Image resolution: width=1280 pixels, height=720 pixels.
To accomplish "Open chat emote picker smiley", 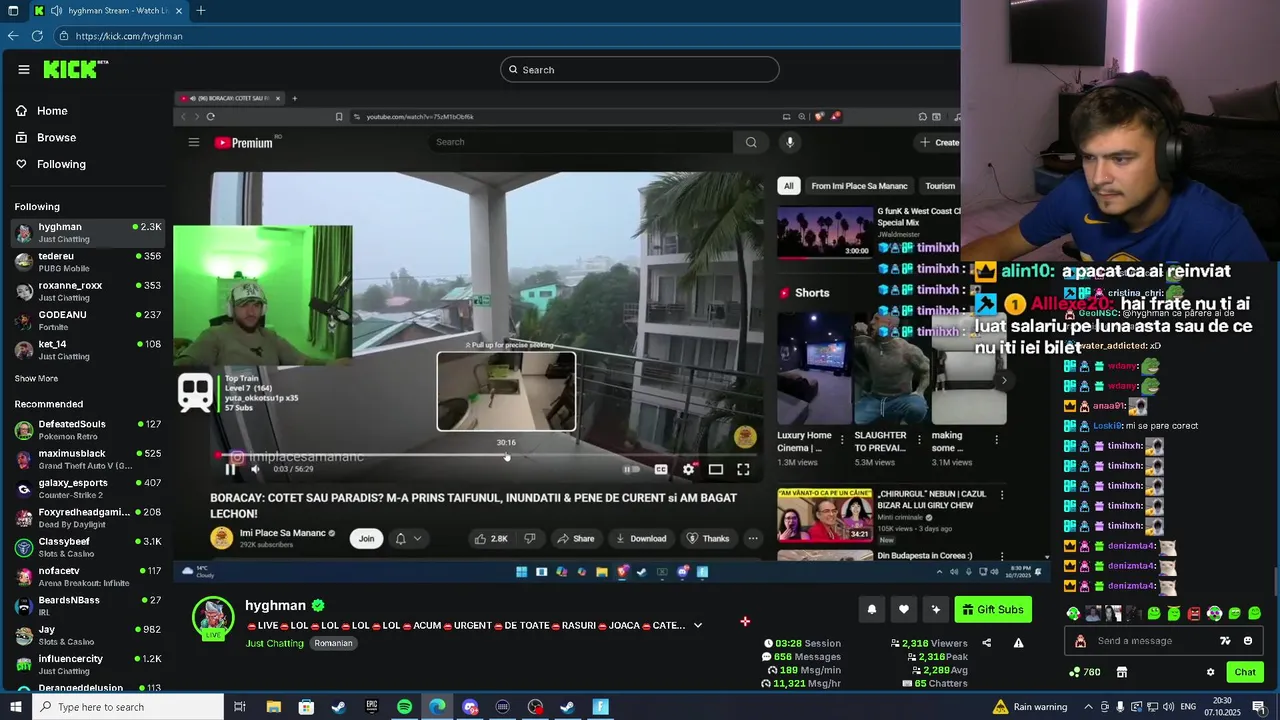I will click(1248, 641).
